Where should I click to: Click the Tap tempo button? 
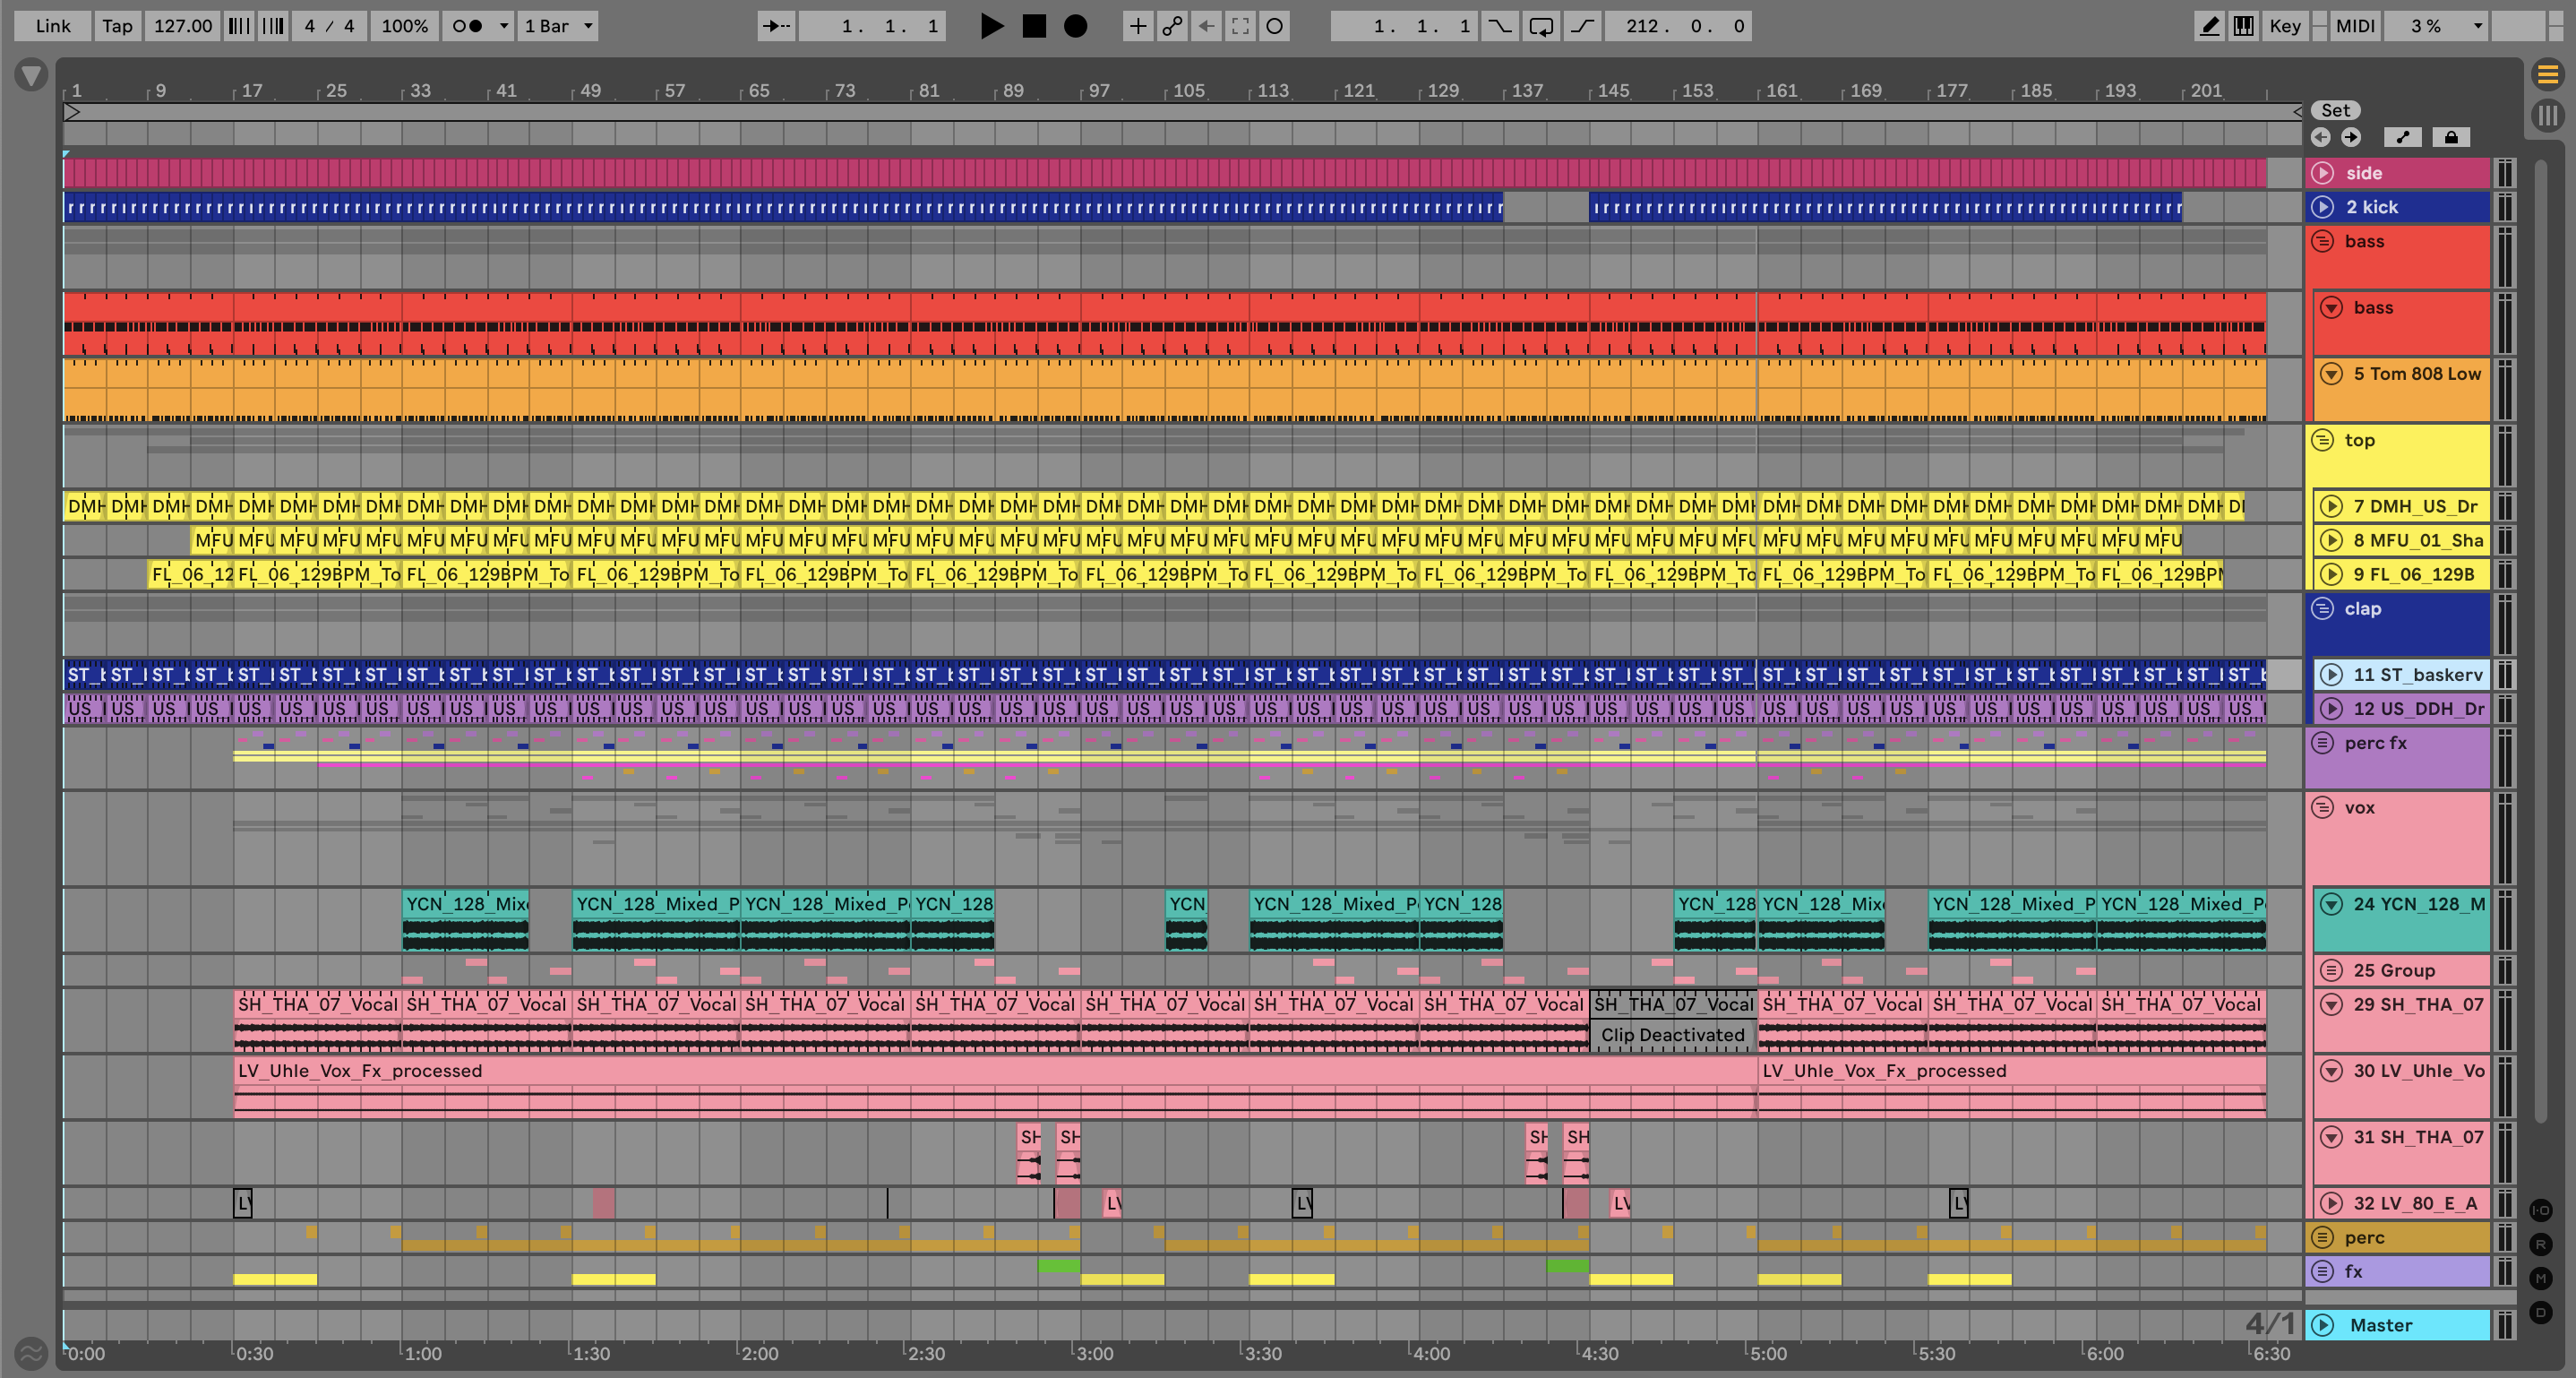tap(117, 26)
